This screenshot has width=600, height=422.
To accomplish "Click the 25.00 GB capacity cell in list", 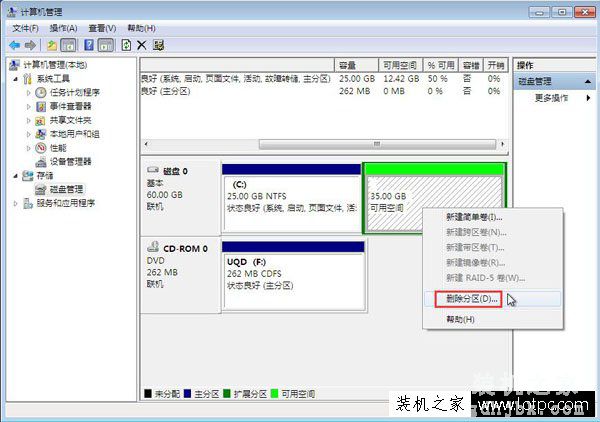I will (357, 79).
